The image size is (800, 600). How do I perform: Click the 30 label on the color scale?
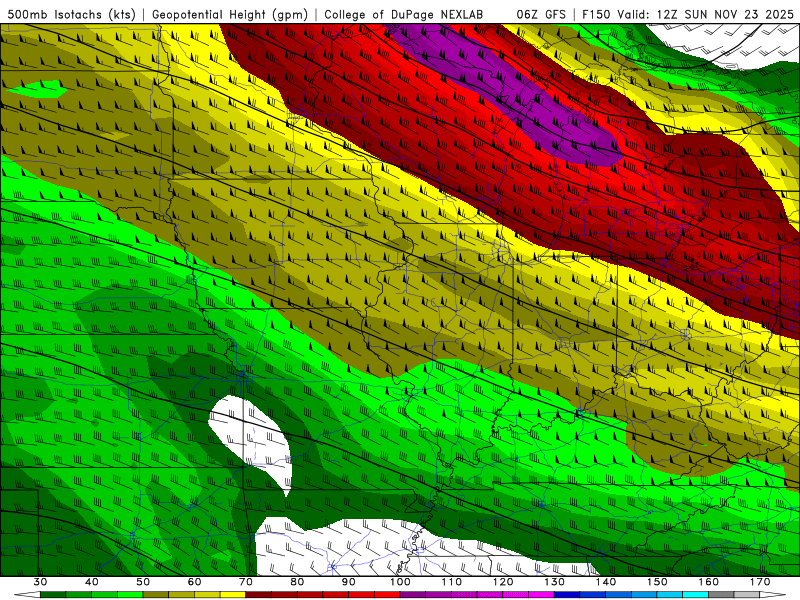pos(40,582)
